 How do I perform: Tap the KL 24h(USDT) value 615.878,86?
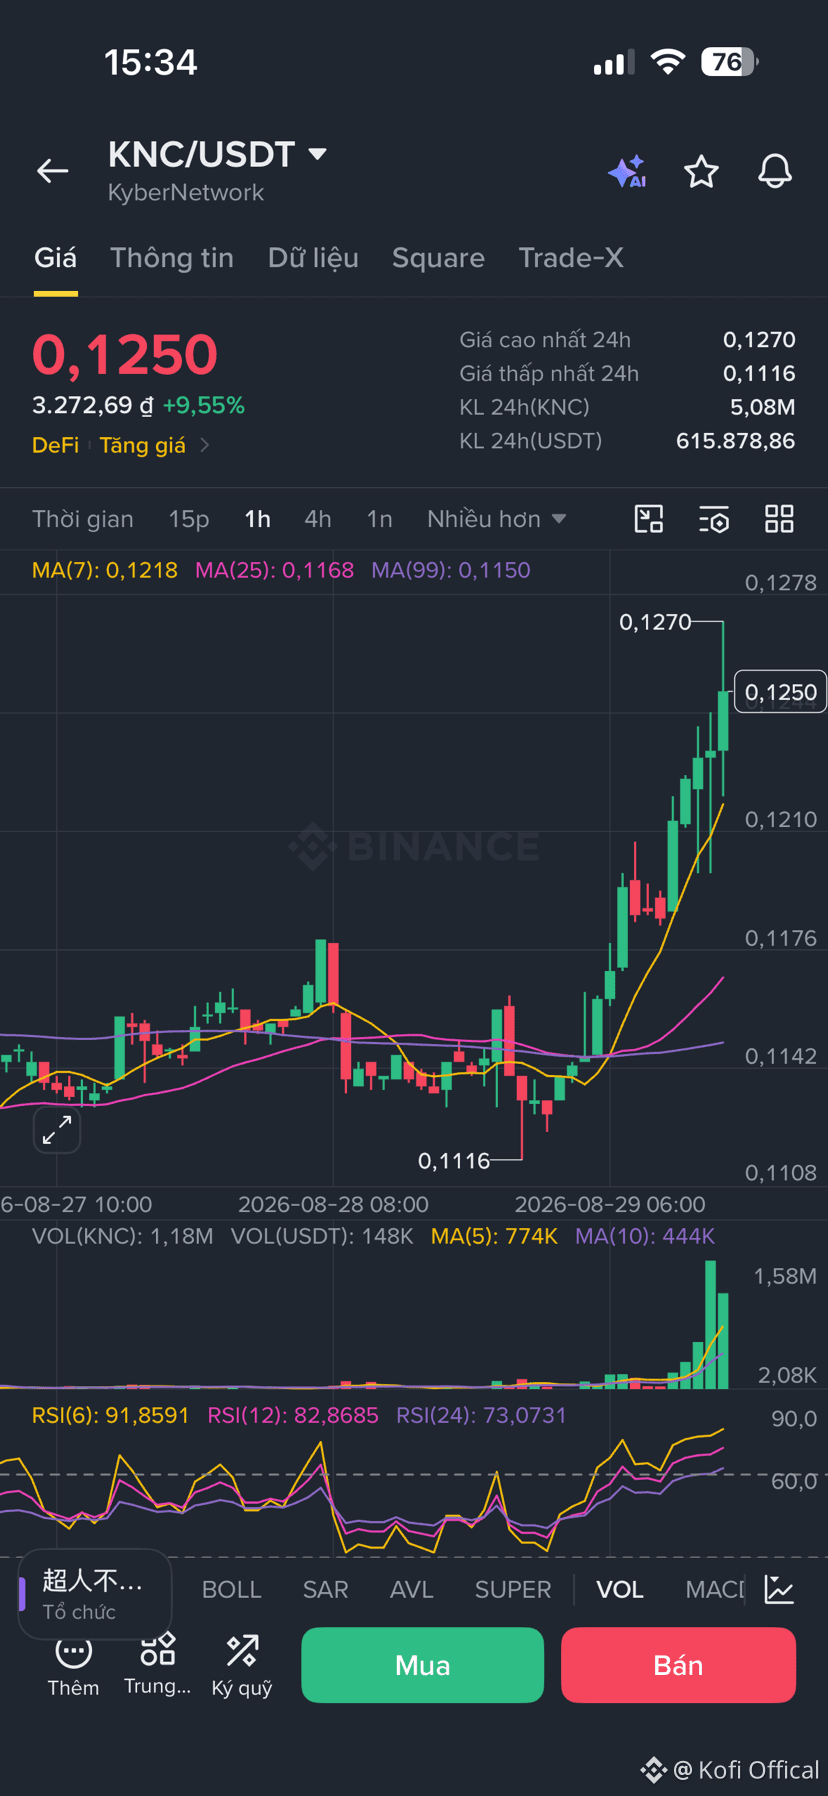pyautogui.click(x=735, y=441)
